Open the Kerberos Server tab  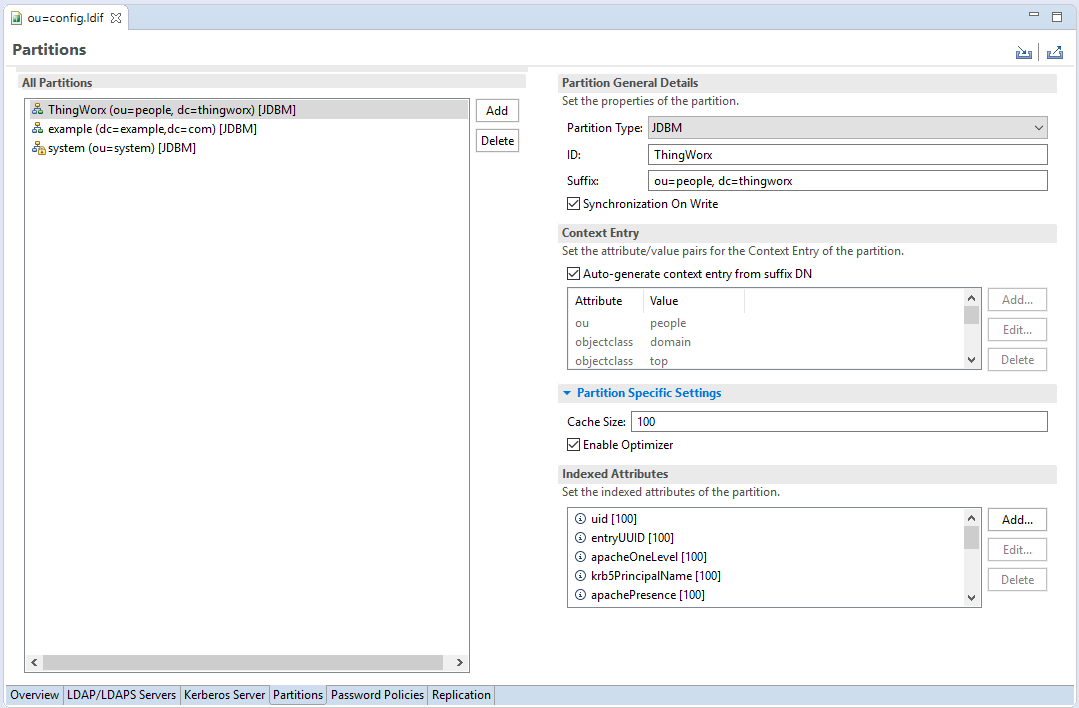(x=224, y=694)
